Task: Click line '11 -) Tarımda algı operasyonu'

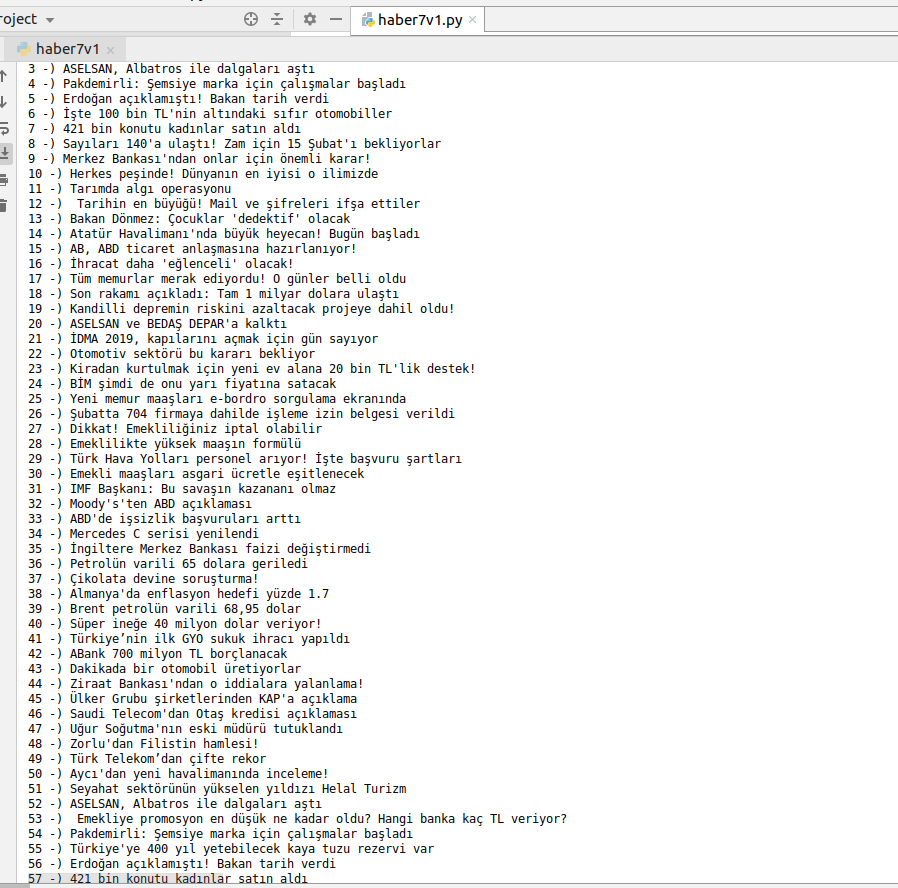Action: (129, 188)
